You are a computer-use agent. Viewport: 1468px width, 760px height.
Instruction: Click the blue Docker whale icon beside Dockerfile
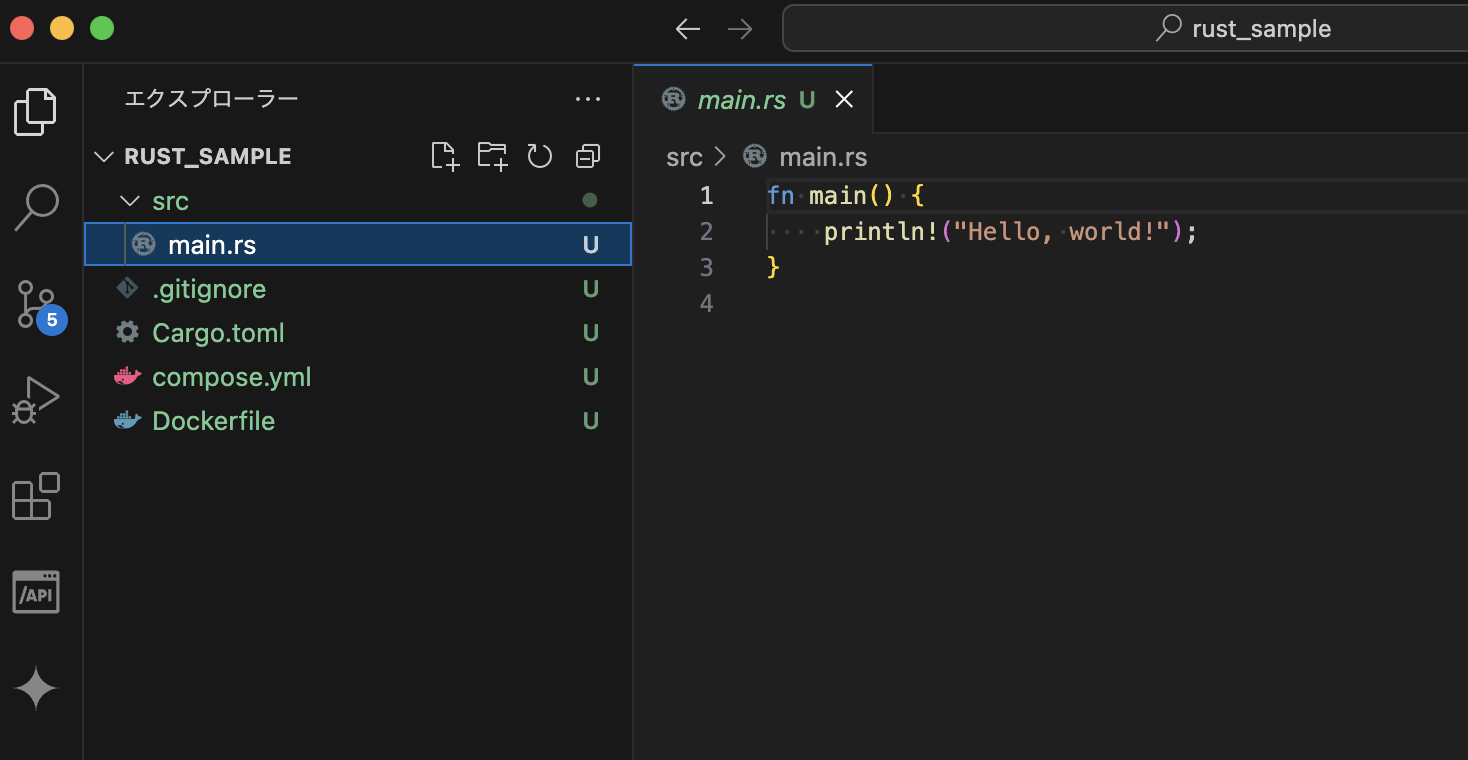[127, 420]
